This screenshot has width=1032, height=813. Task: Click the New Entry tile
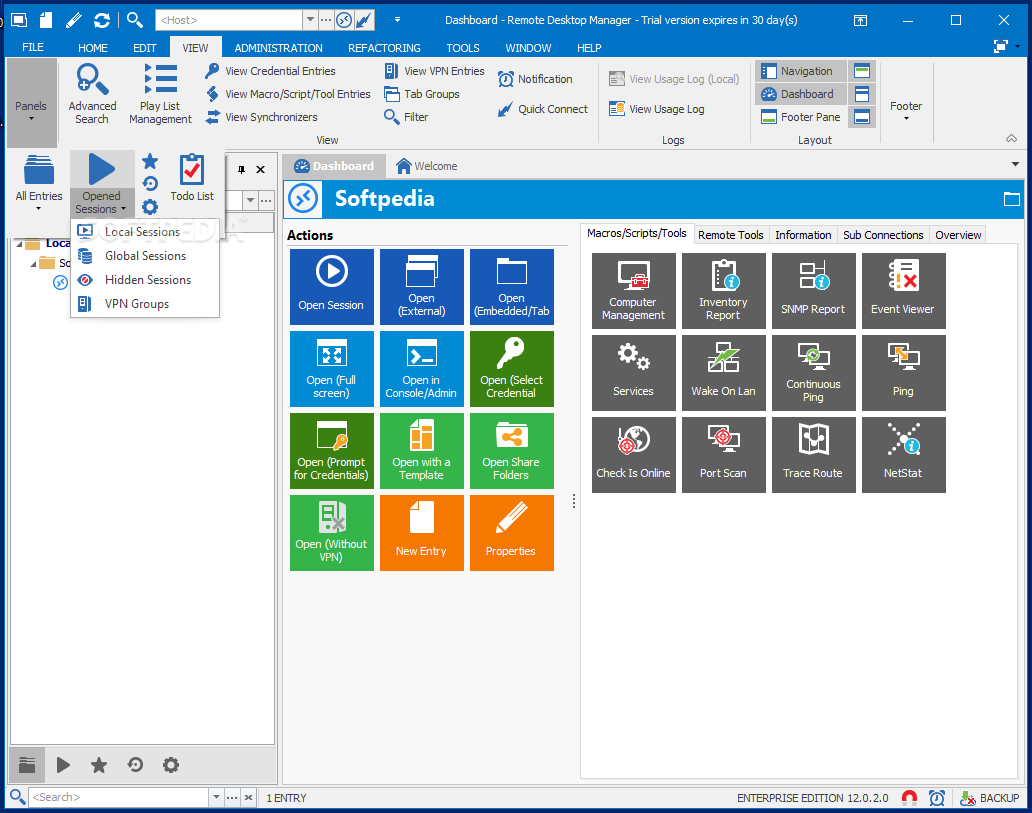[x=422, y=533]
